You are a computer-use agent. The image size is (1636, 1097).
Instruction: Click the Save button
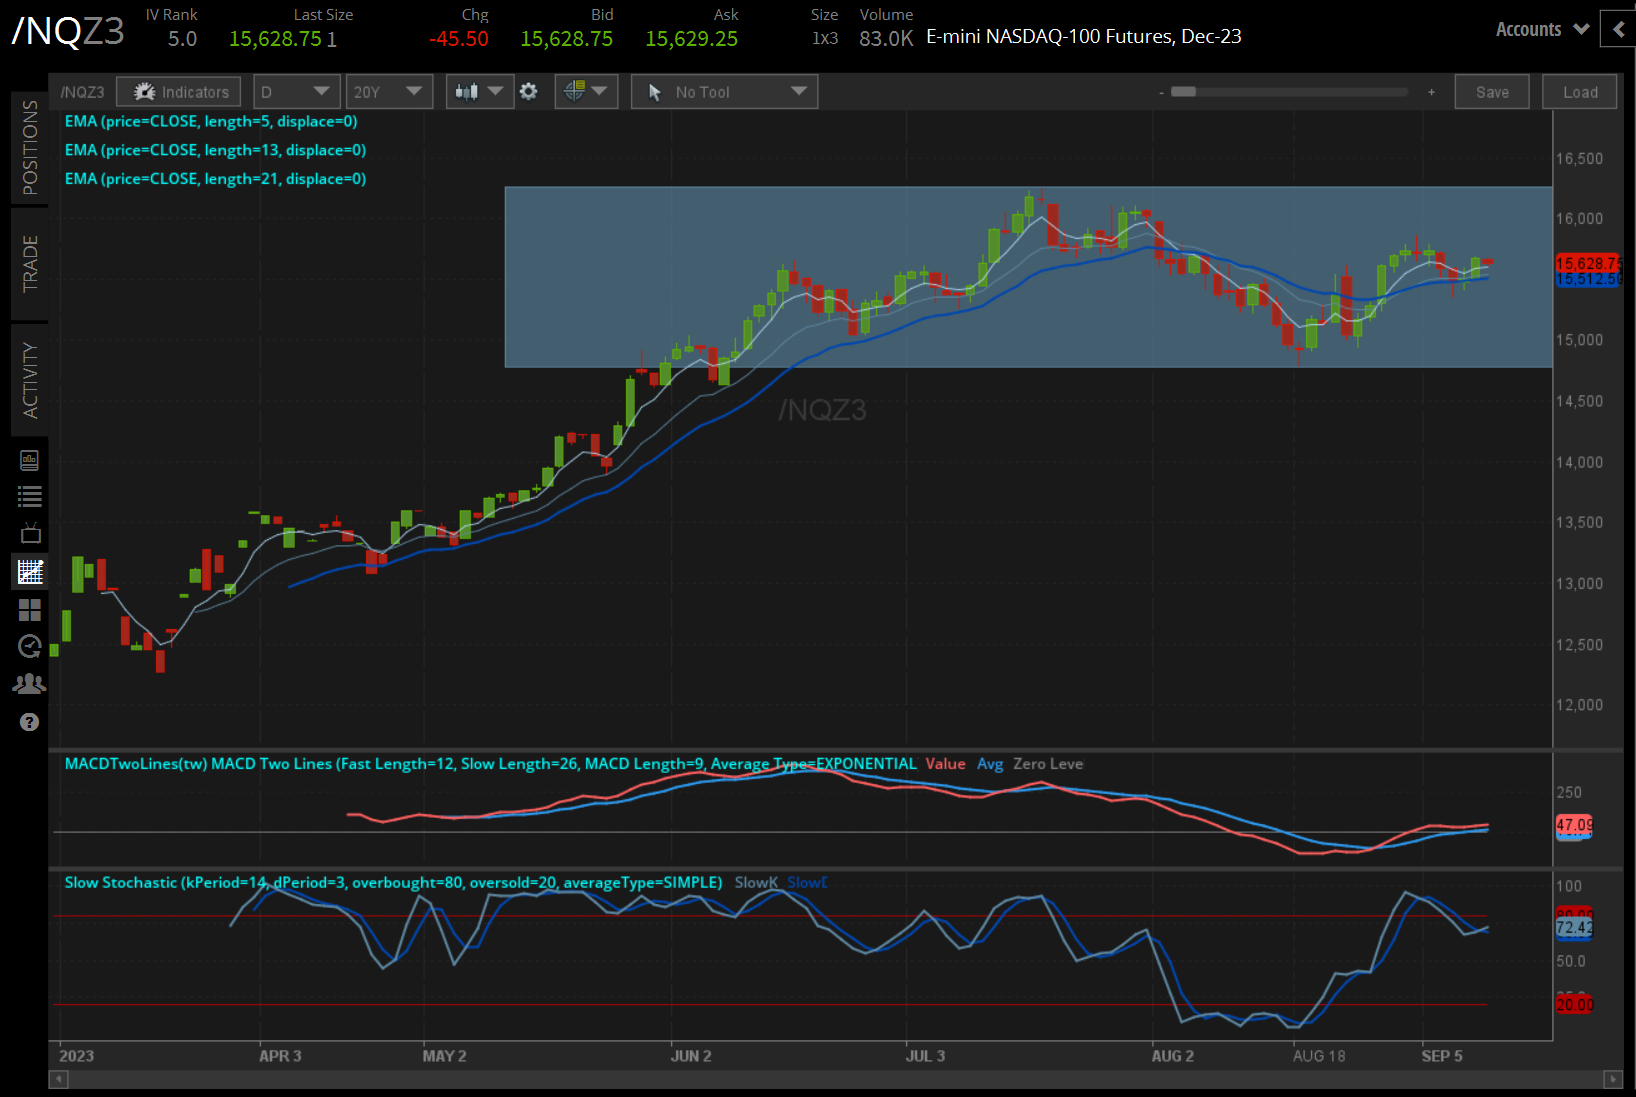point(1491,92)
